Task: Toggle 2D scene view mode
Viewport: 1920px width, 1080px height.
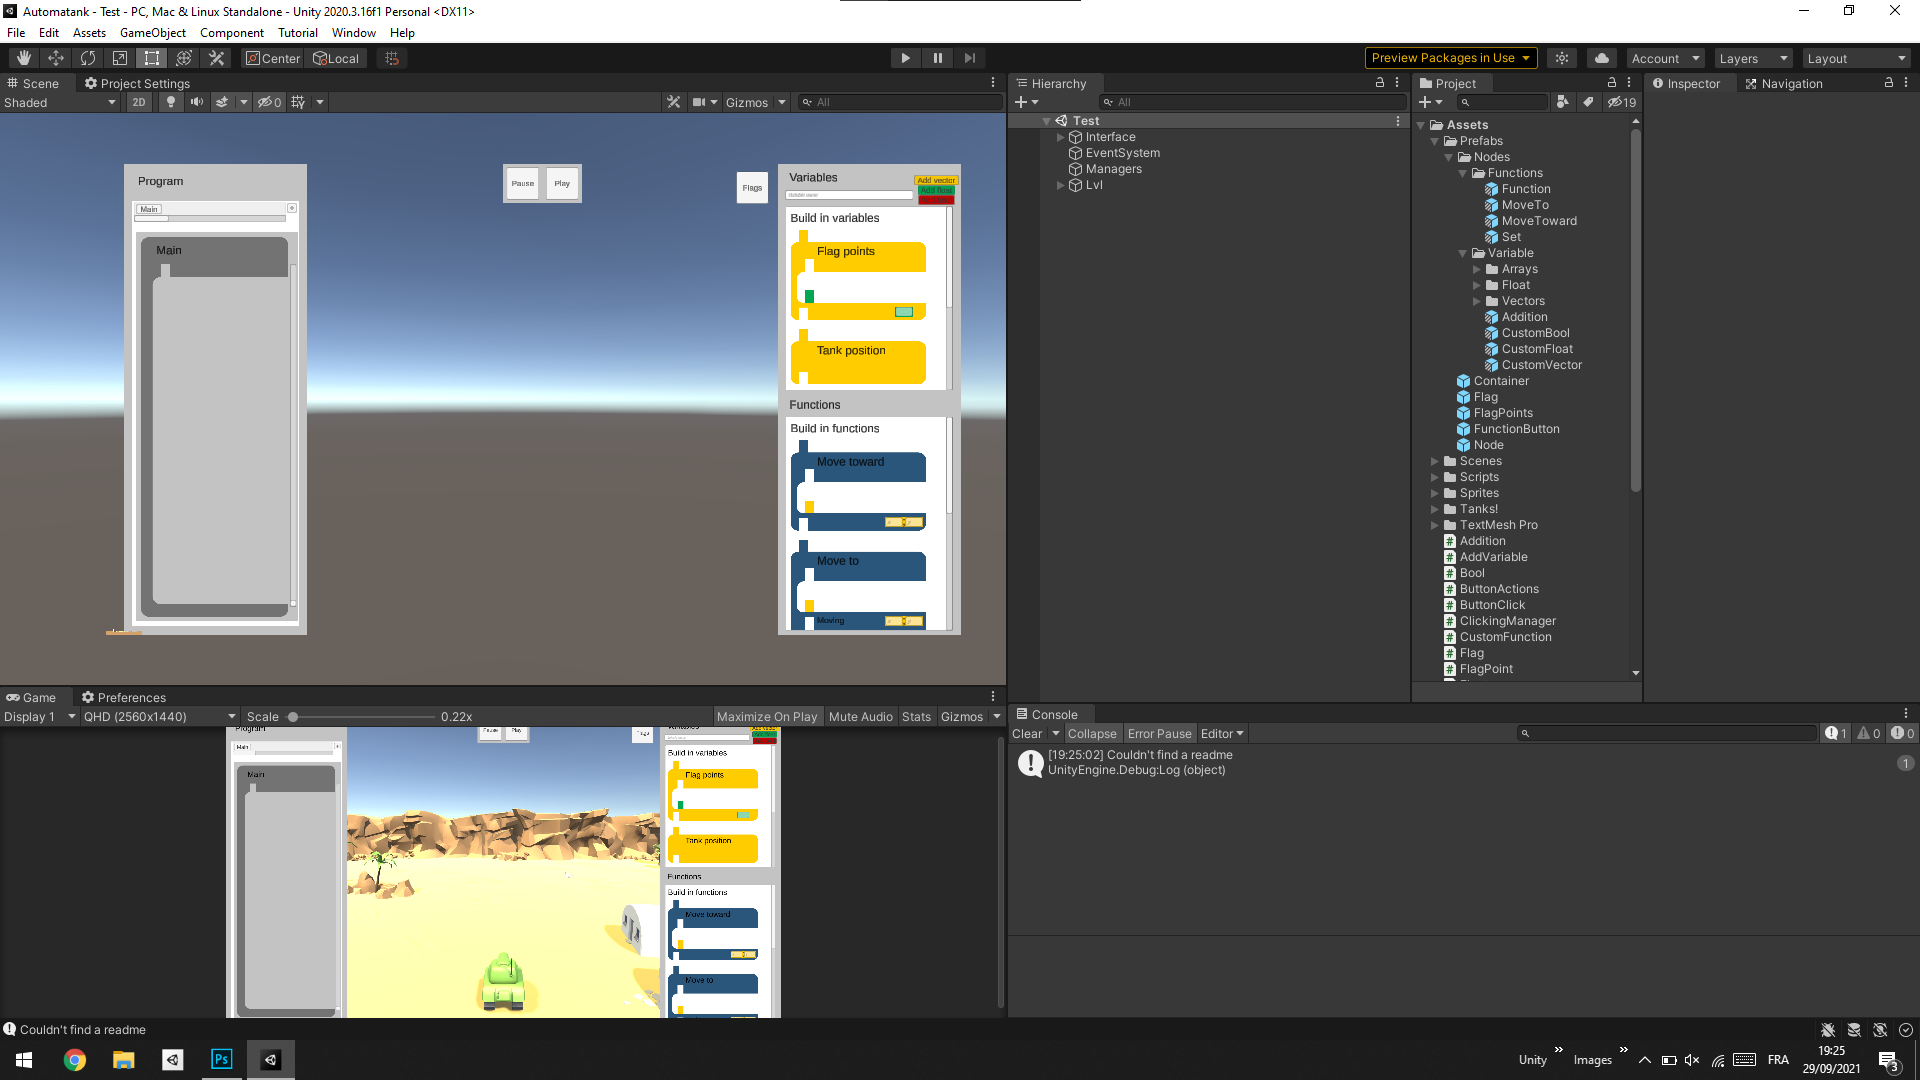Action: click(139, 102)
